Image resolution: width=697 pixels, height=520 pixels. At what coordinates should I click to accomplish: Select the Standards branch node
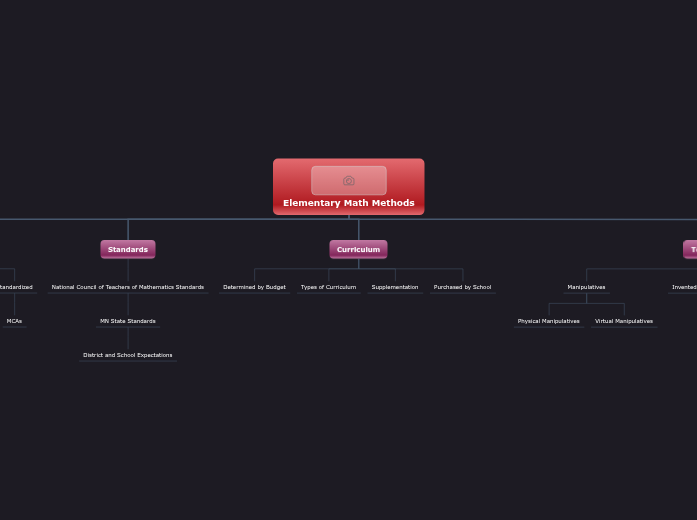tap(128, 249)
